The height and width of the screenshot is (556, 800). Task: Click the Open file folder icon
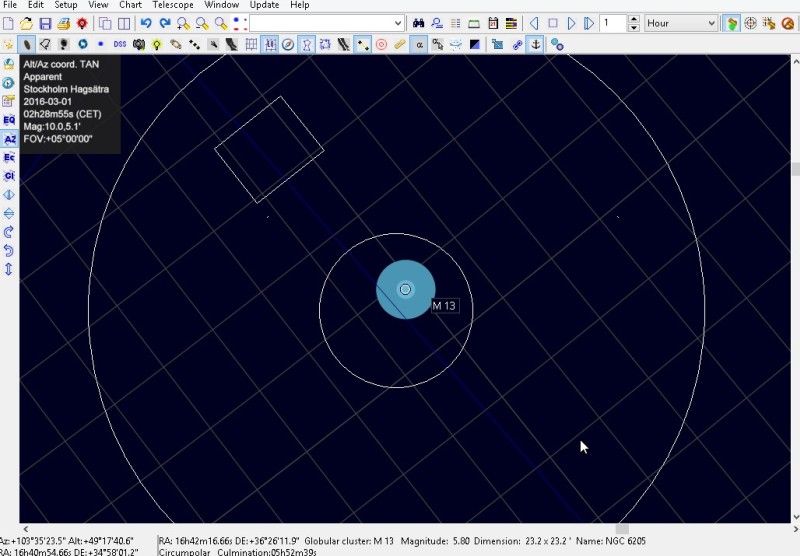pyautogui.click(x=27, y=23)
